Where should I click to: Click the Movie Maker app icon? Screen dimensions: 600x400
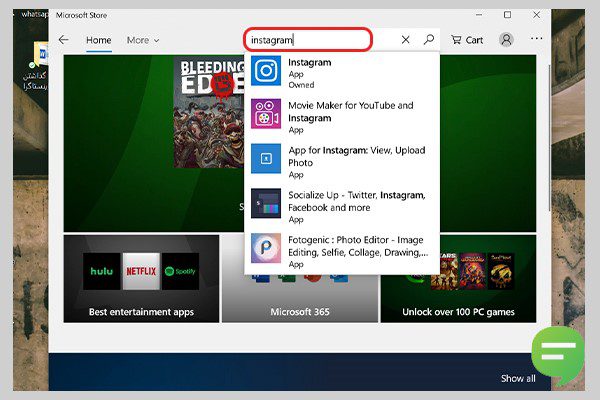pos(266,114)
